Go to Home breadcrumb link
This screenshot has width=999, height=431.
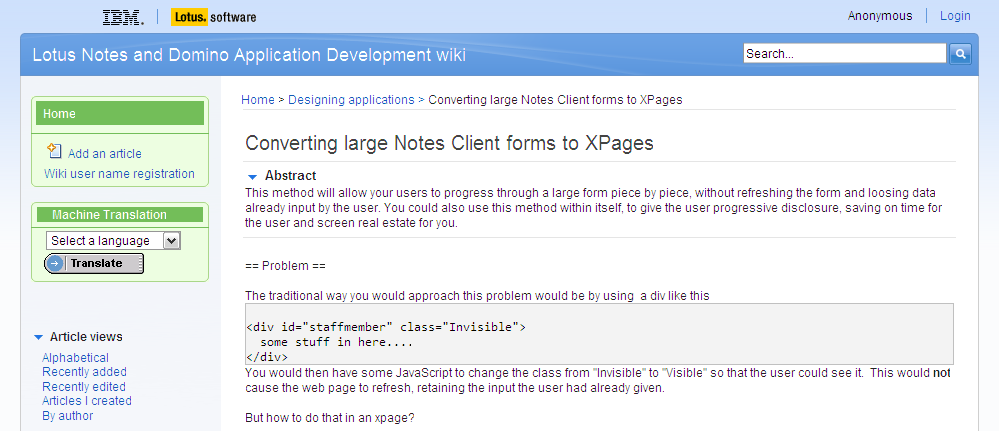pyautogui.click(x=257, y=99)
